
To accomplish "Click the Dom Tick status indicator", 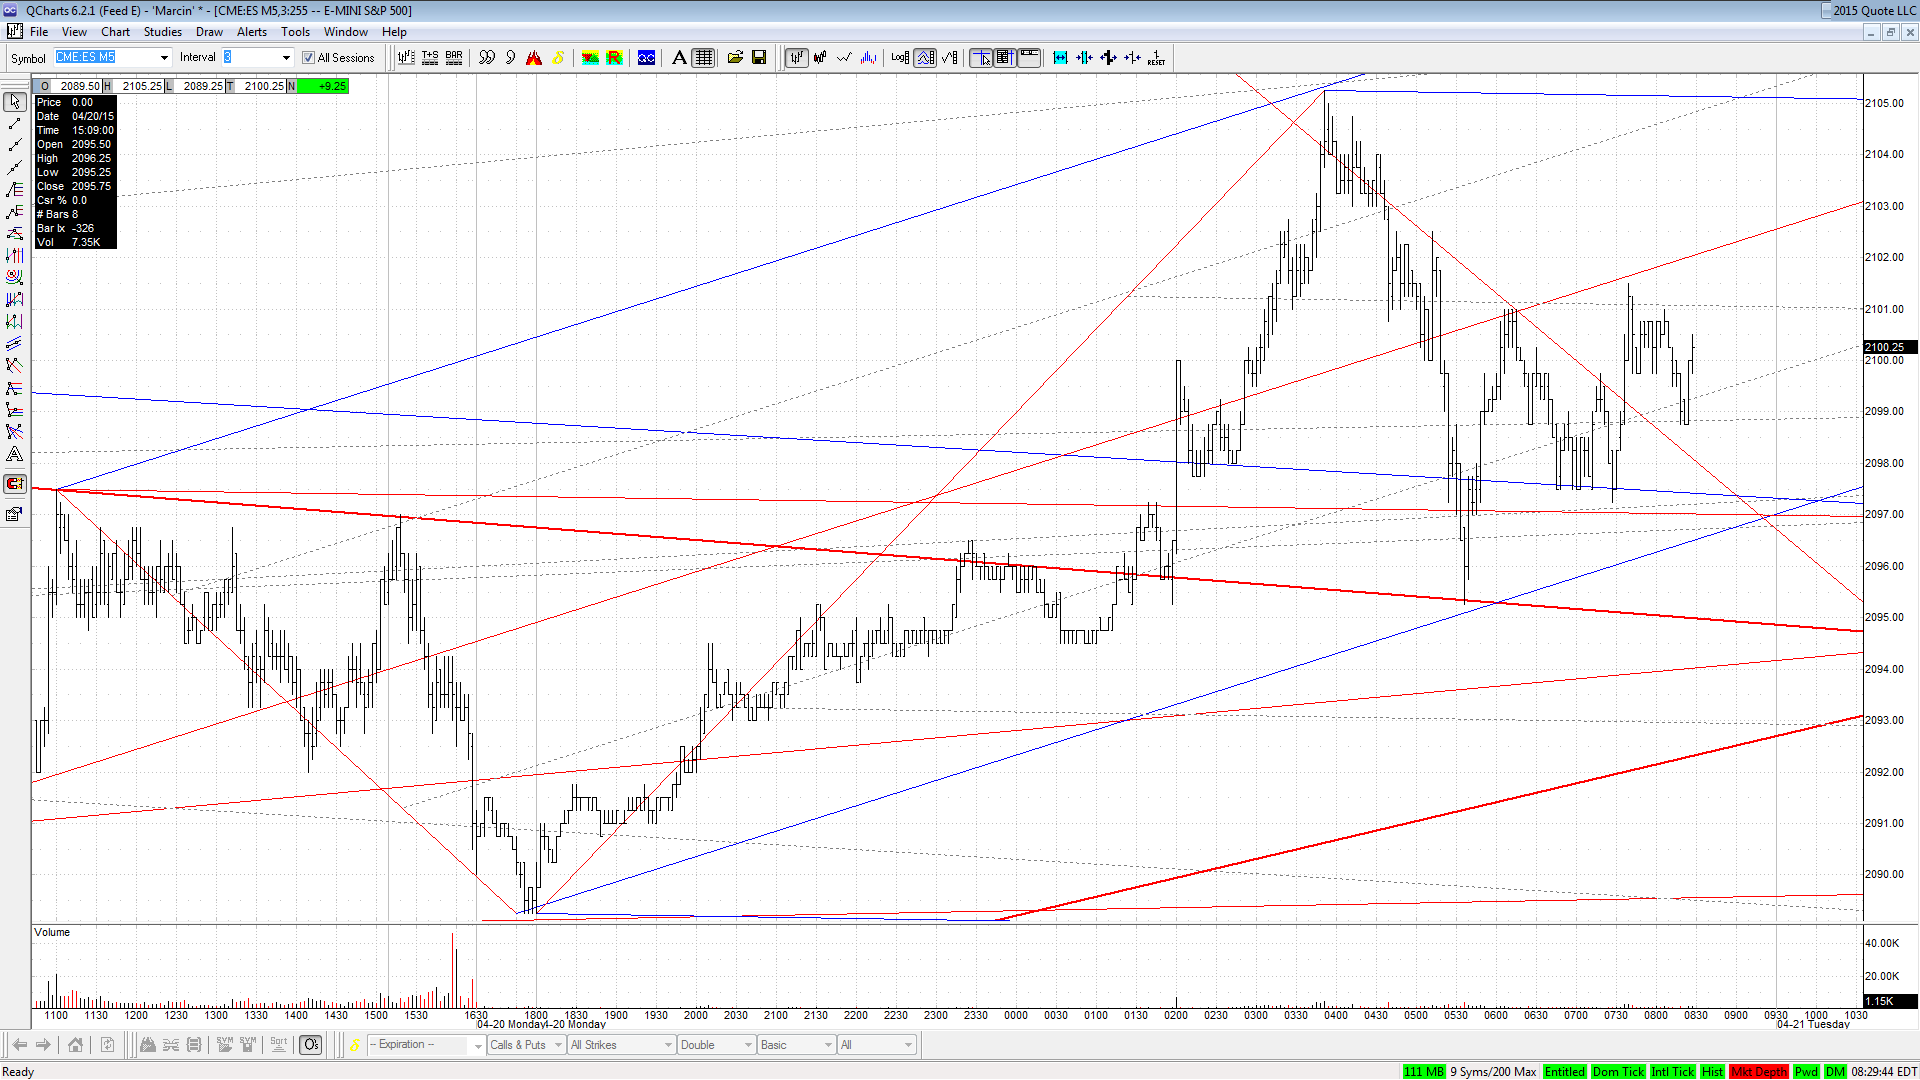I will pyautogui.click(x=1618, y=1072).
